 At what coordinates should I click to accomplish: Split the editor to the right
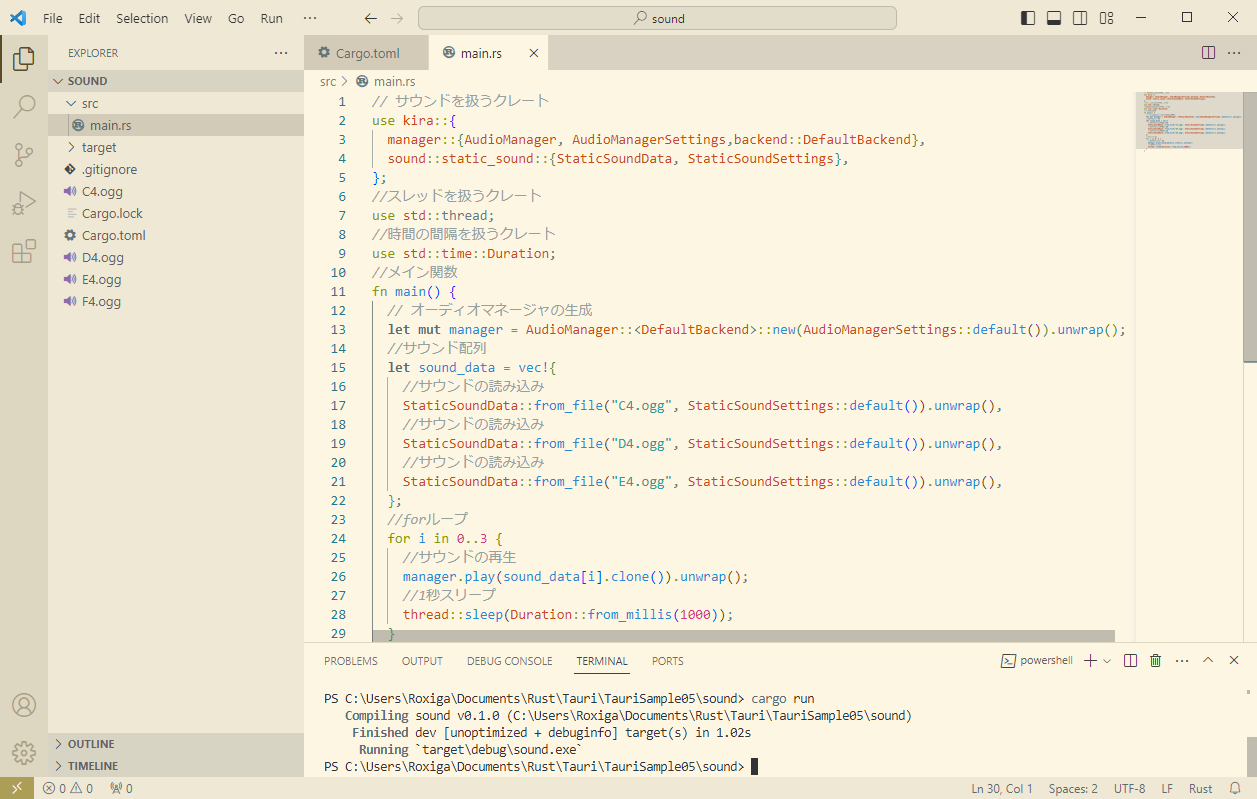(x=1208, y=53)
